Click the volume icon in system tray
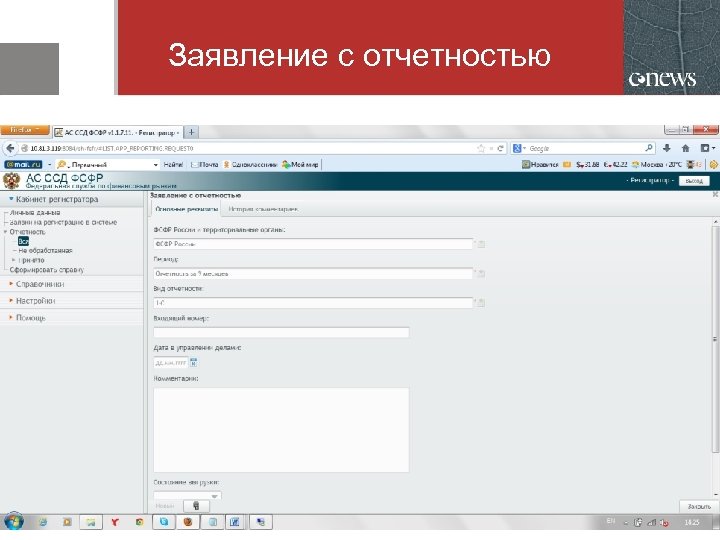This screenshot has height=540, width=720. point(664,523)
